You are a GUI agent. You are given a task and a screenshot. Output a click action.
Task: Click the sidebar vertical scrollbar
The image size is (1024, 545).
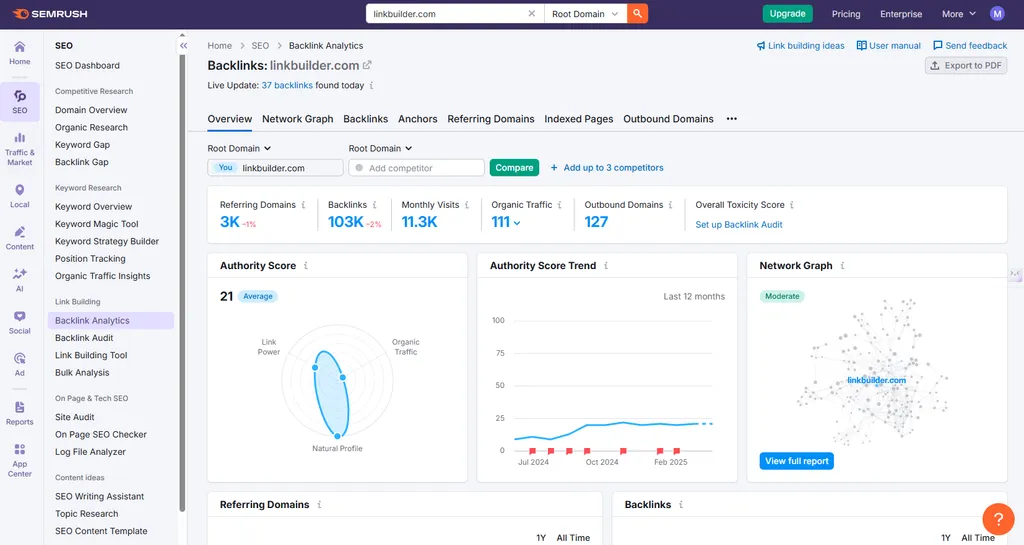[x=182, y=281]
